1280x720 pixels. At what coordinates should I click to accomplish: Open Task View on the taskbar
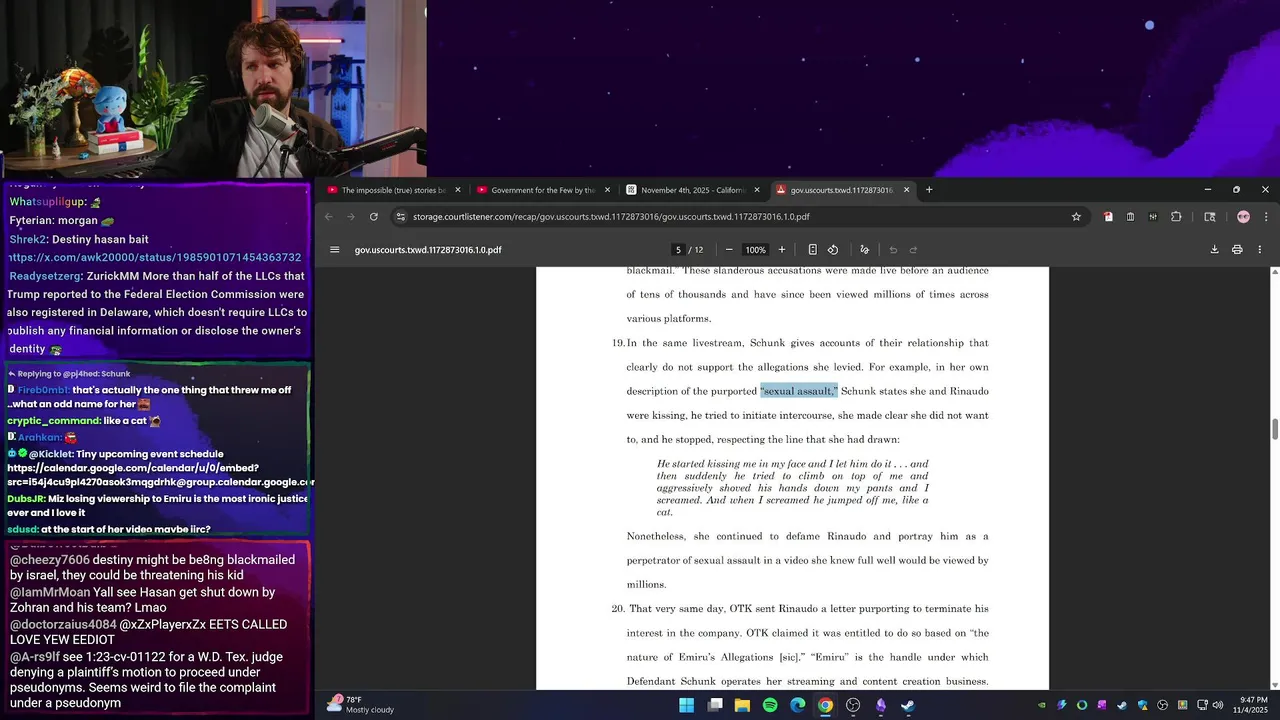(715, 705)
